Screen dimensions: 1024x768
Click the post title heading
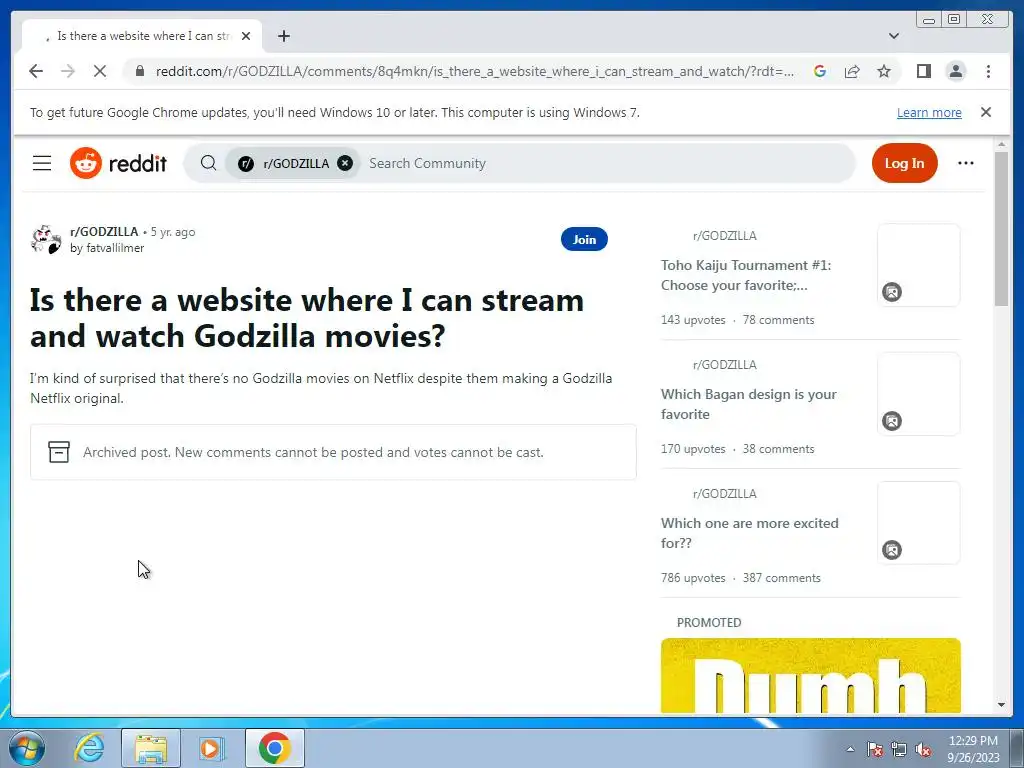(307, 318)
